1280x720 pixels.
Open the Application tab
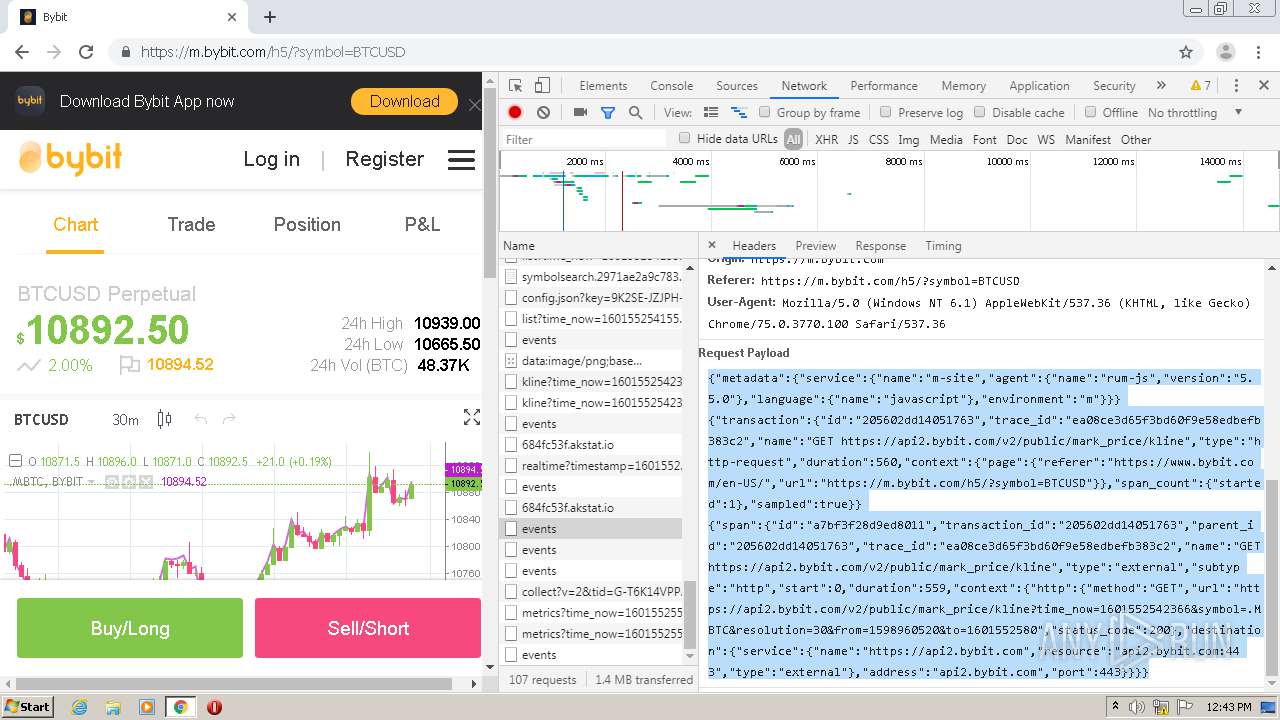(1039, 86)
